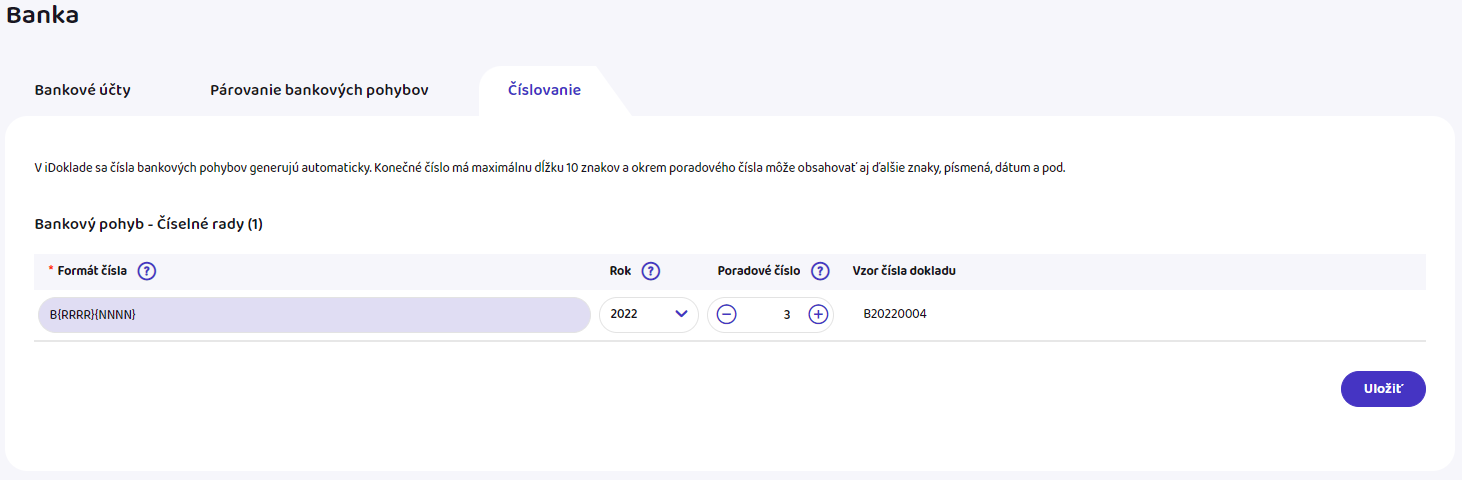Viewport: 1462px width, 480px height.
Task: Decrease Poradové číslo with minus icon
Action: point(727,314)
